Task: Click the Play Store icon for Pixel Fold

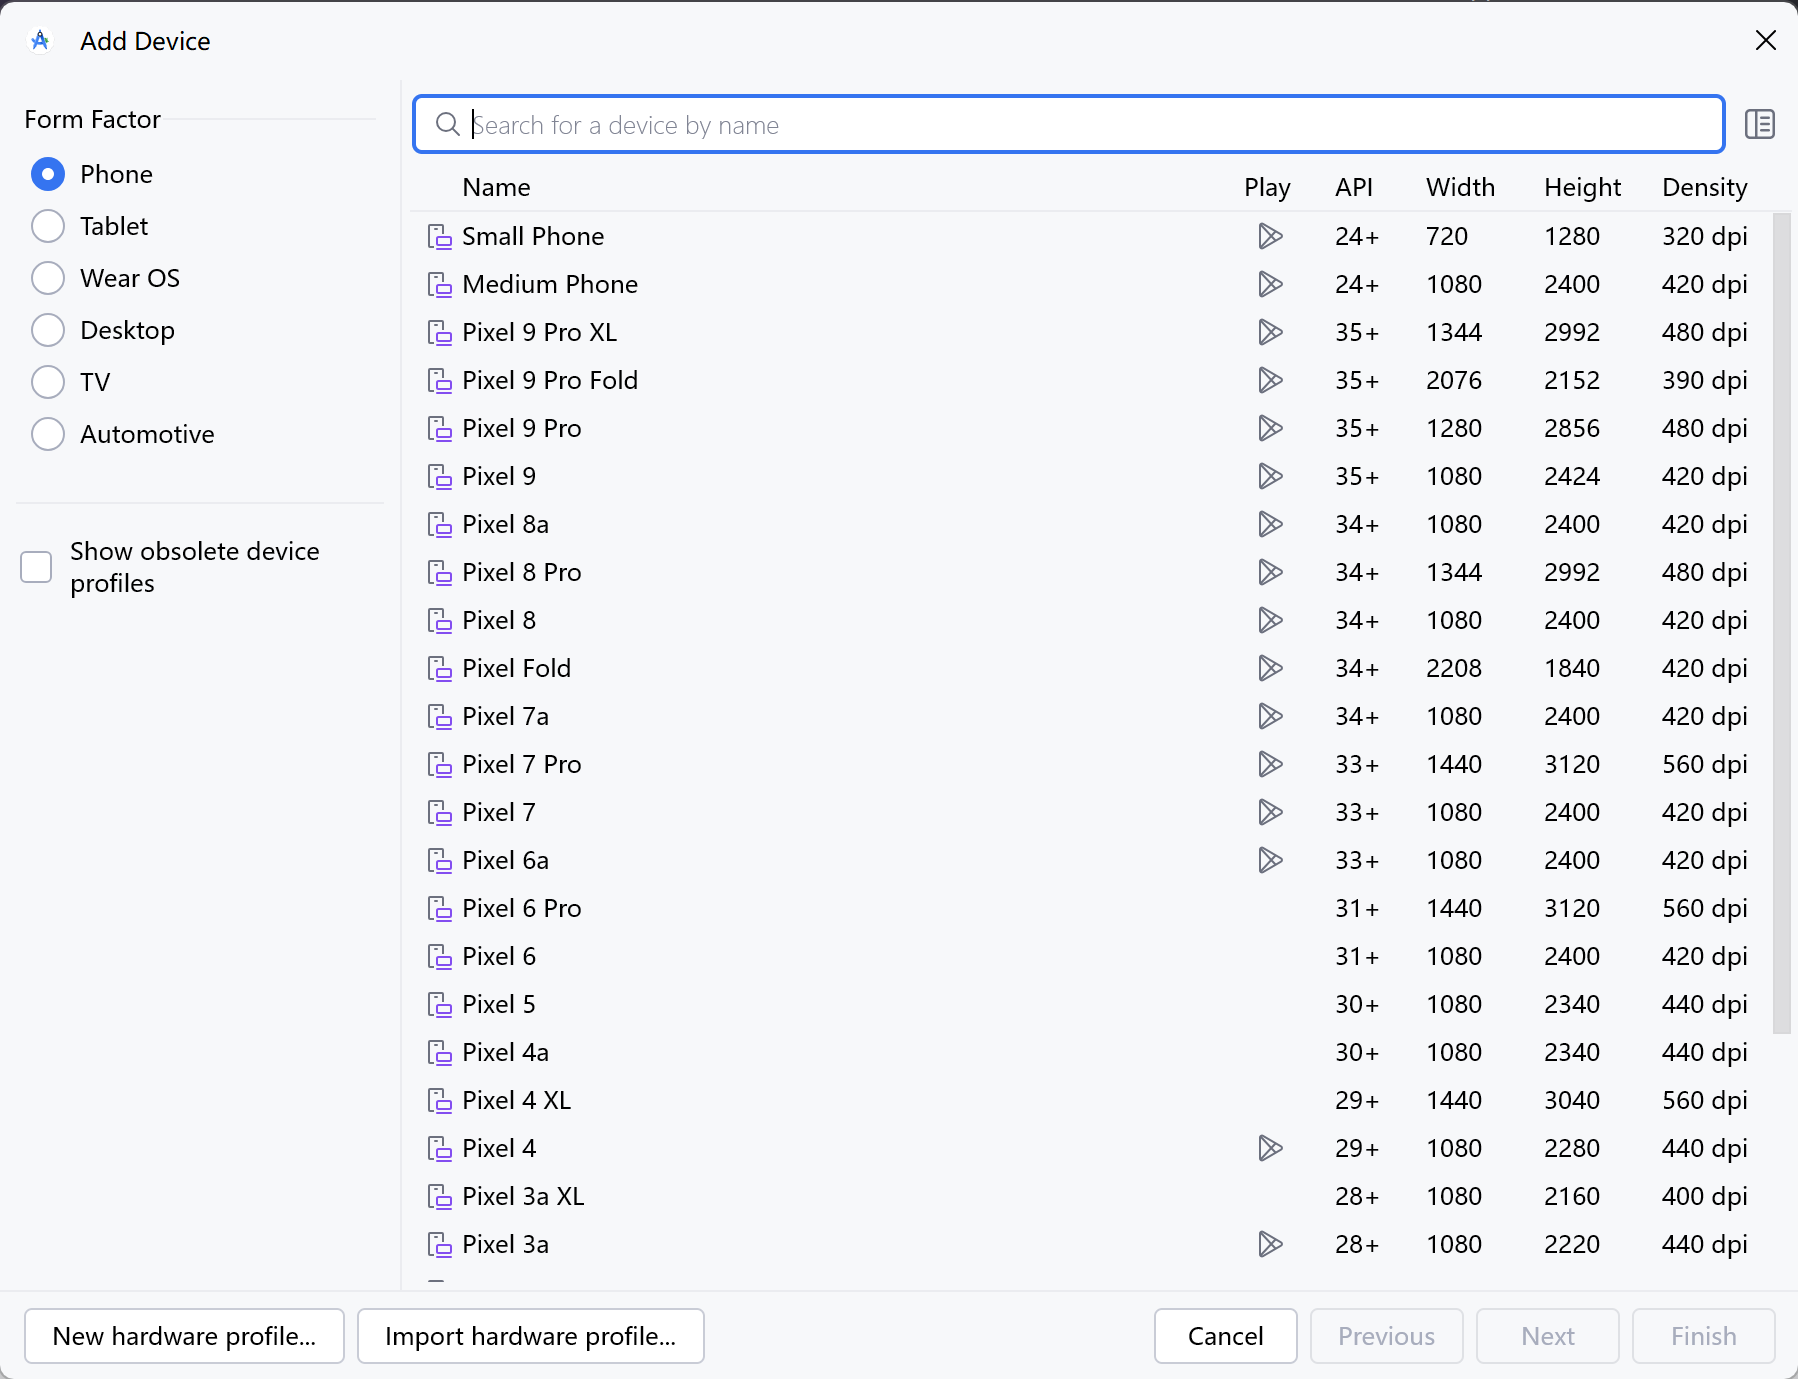Action: (x=1269, y=669)
